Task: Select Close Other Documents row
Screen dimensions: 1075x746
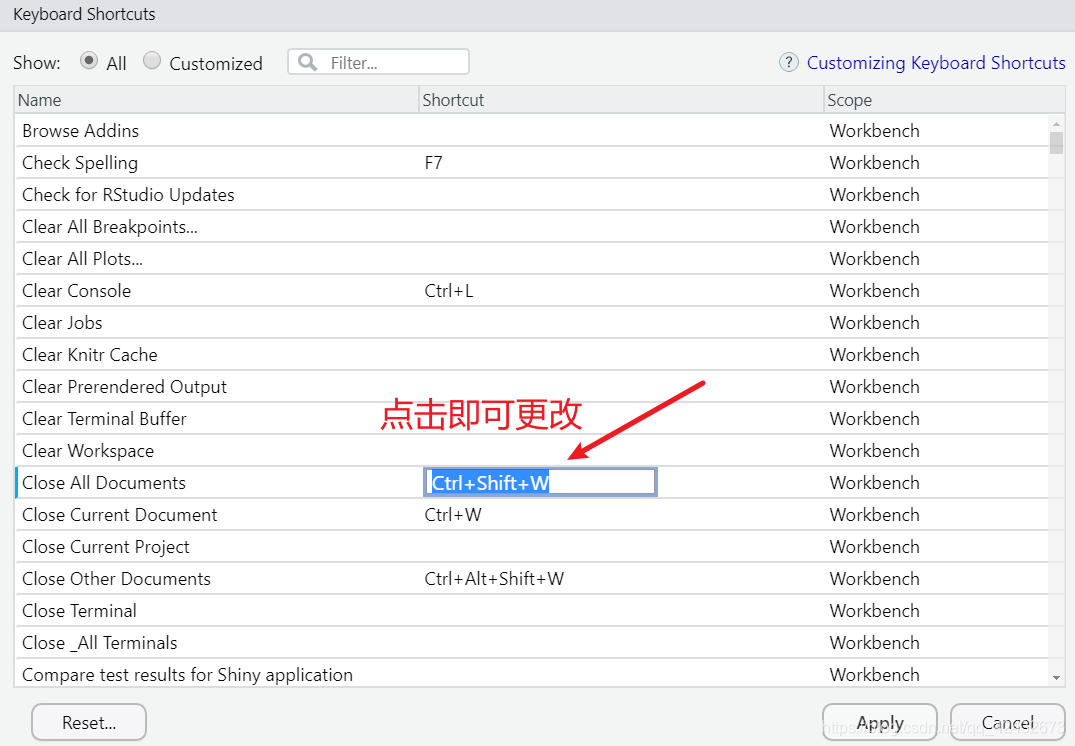Action: click(x=531, y=579)
